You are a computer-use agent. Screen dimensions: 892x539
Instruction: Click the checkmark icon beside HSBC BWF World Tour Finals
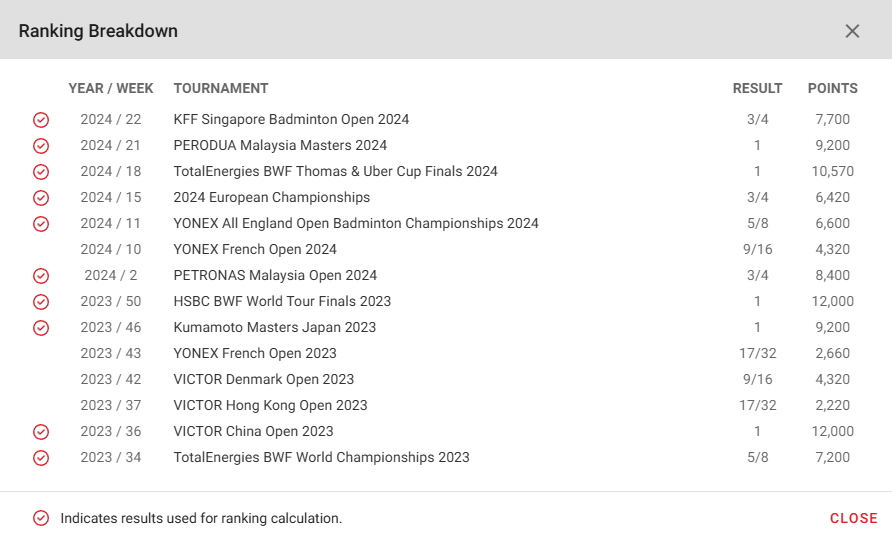point(41,302)
